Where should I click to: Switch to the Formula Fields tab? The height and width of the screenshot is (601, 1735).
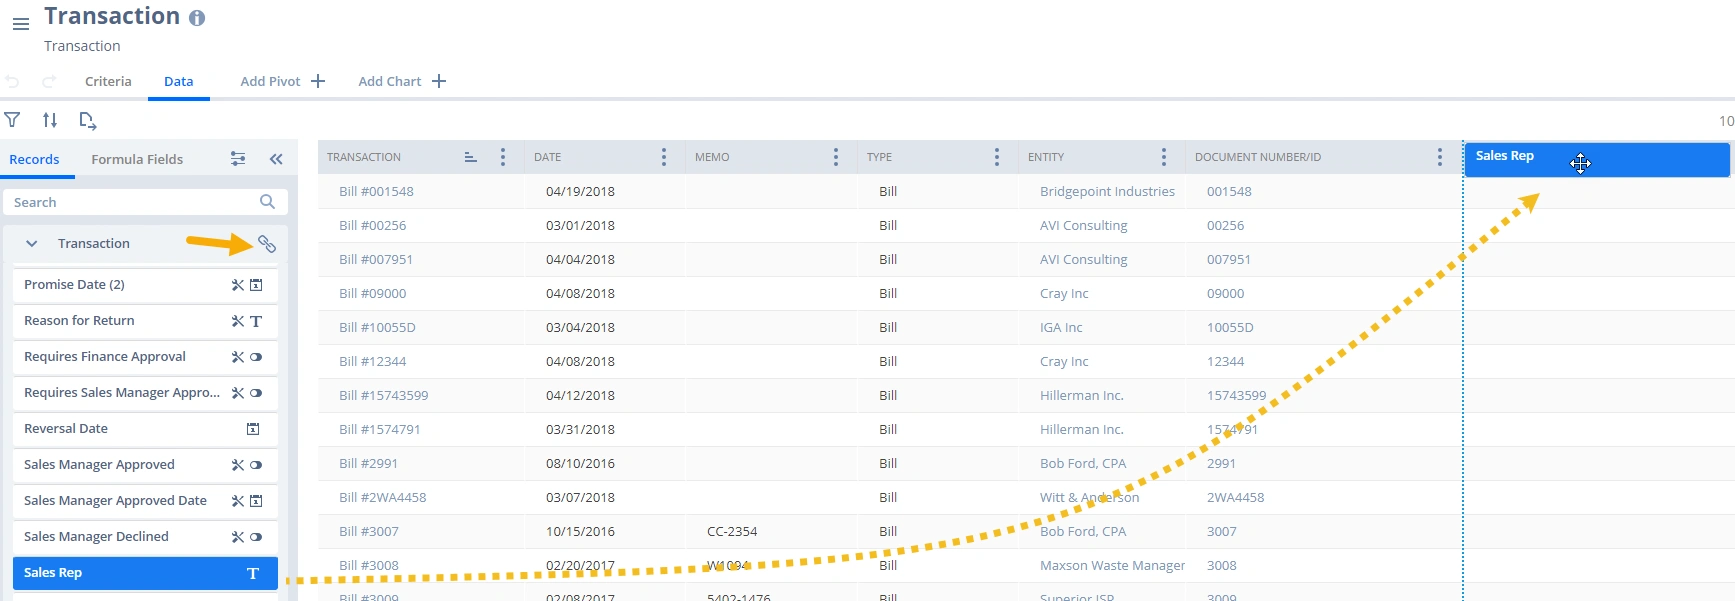137,159
